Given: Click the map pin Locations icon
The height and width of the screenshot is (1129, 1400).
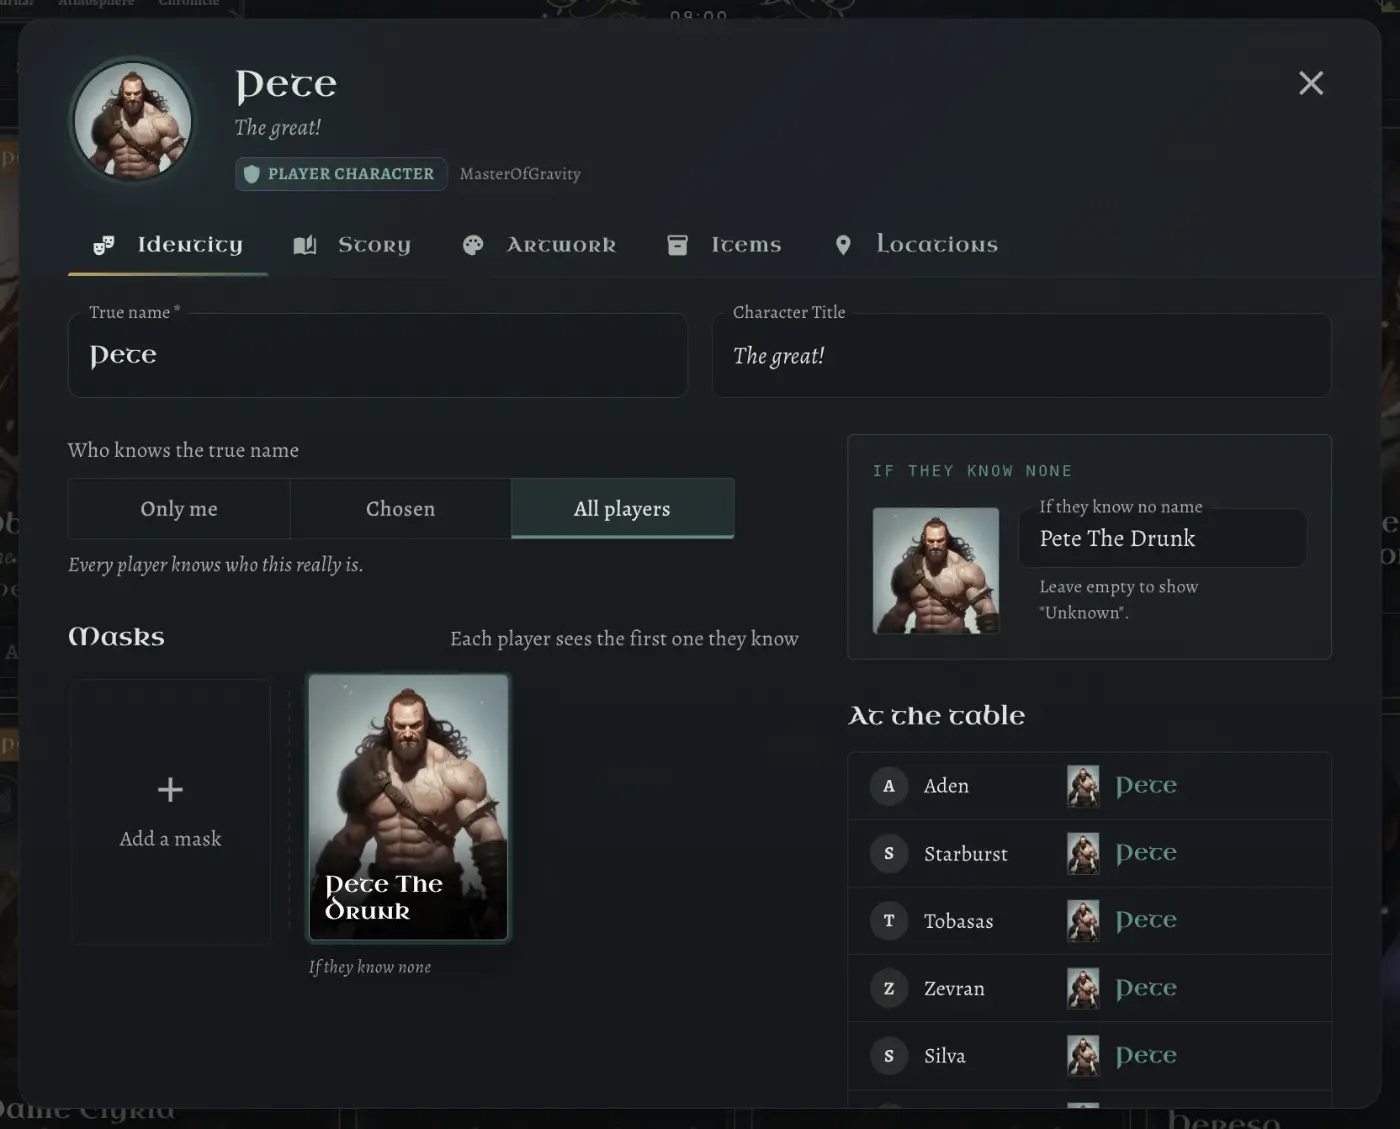Looking at the screenshot, I should pos(843,245).
